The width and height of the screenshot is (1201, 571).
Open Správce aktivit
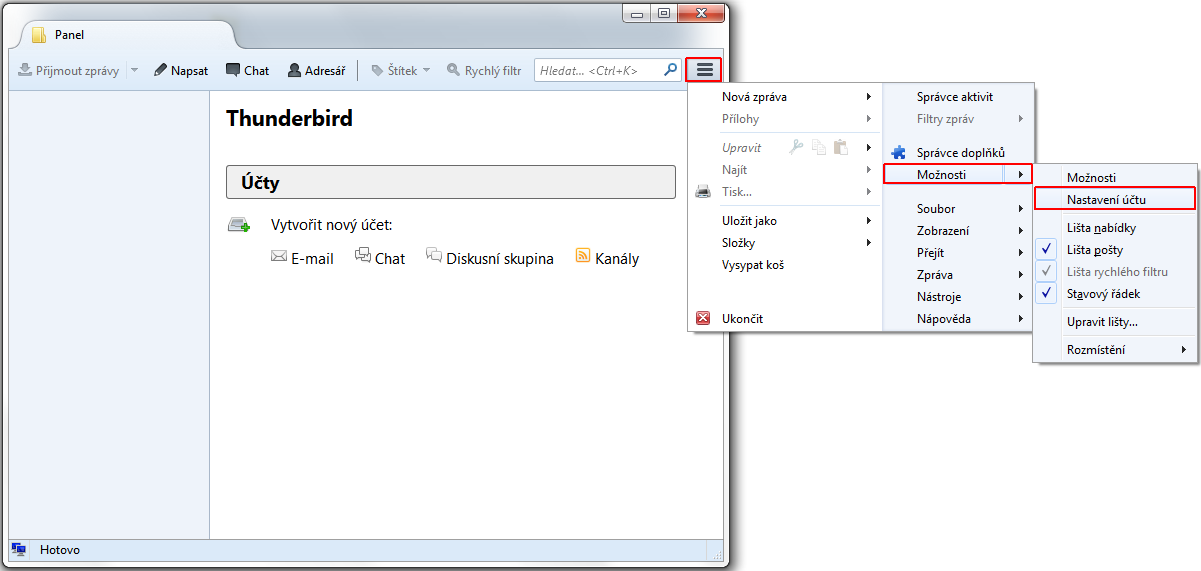958,97
